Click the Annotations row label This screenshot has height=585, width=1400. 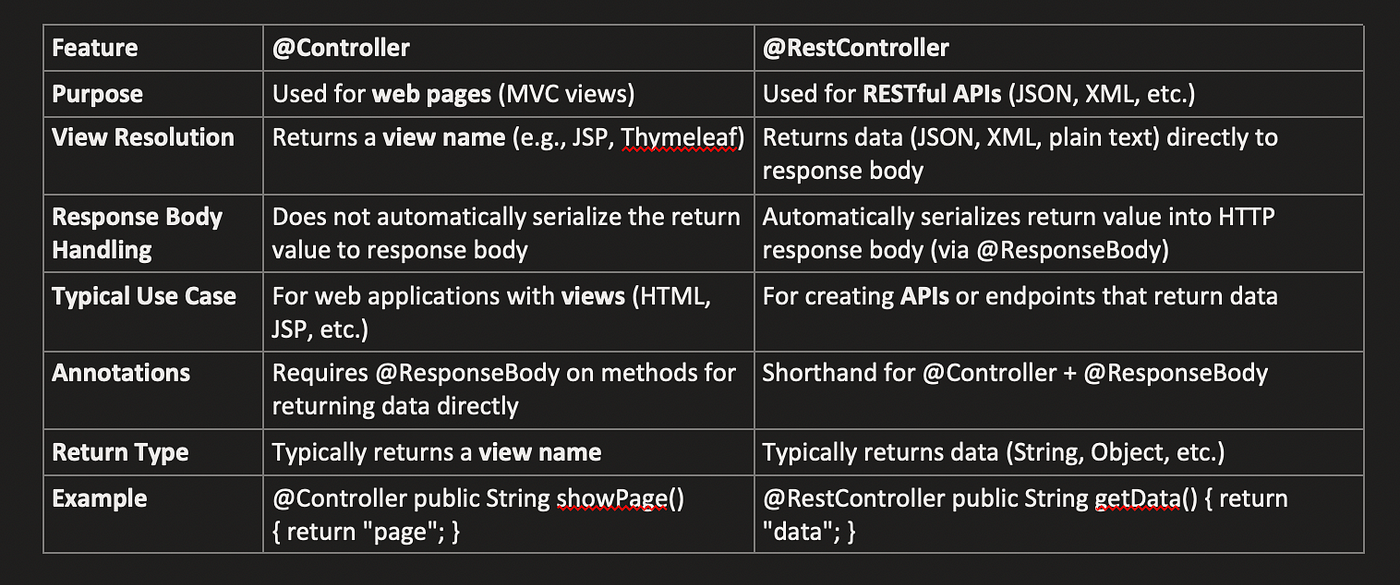121,373
